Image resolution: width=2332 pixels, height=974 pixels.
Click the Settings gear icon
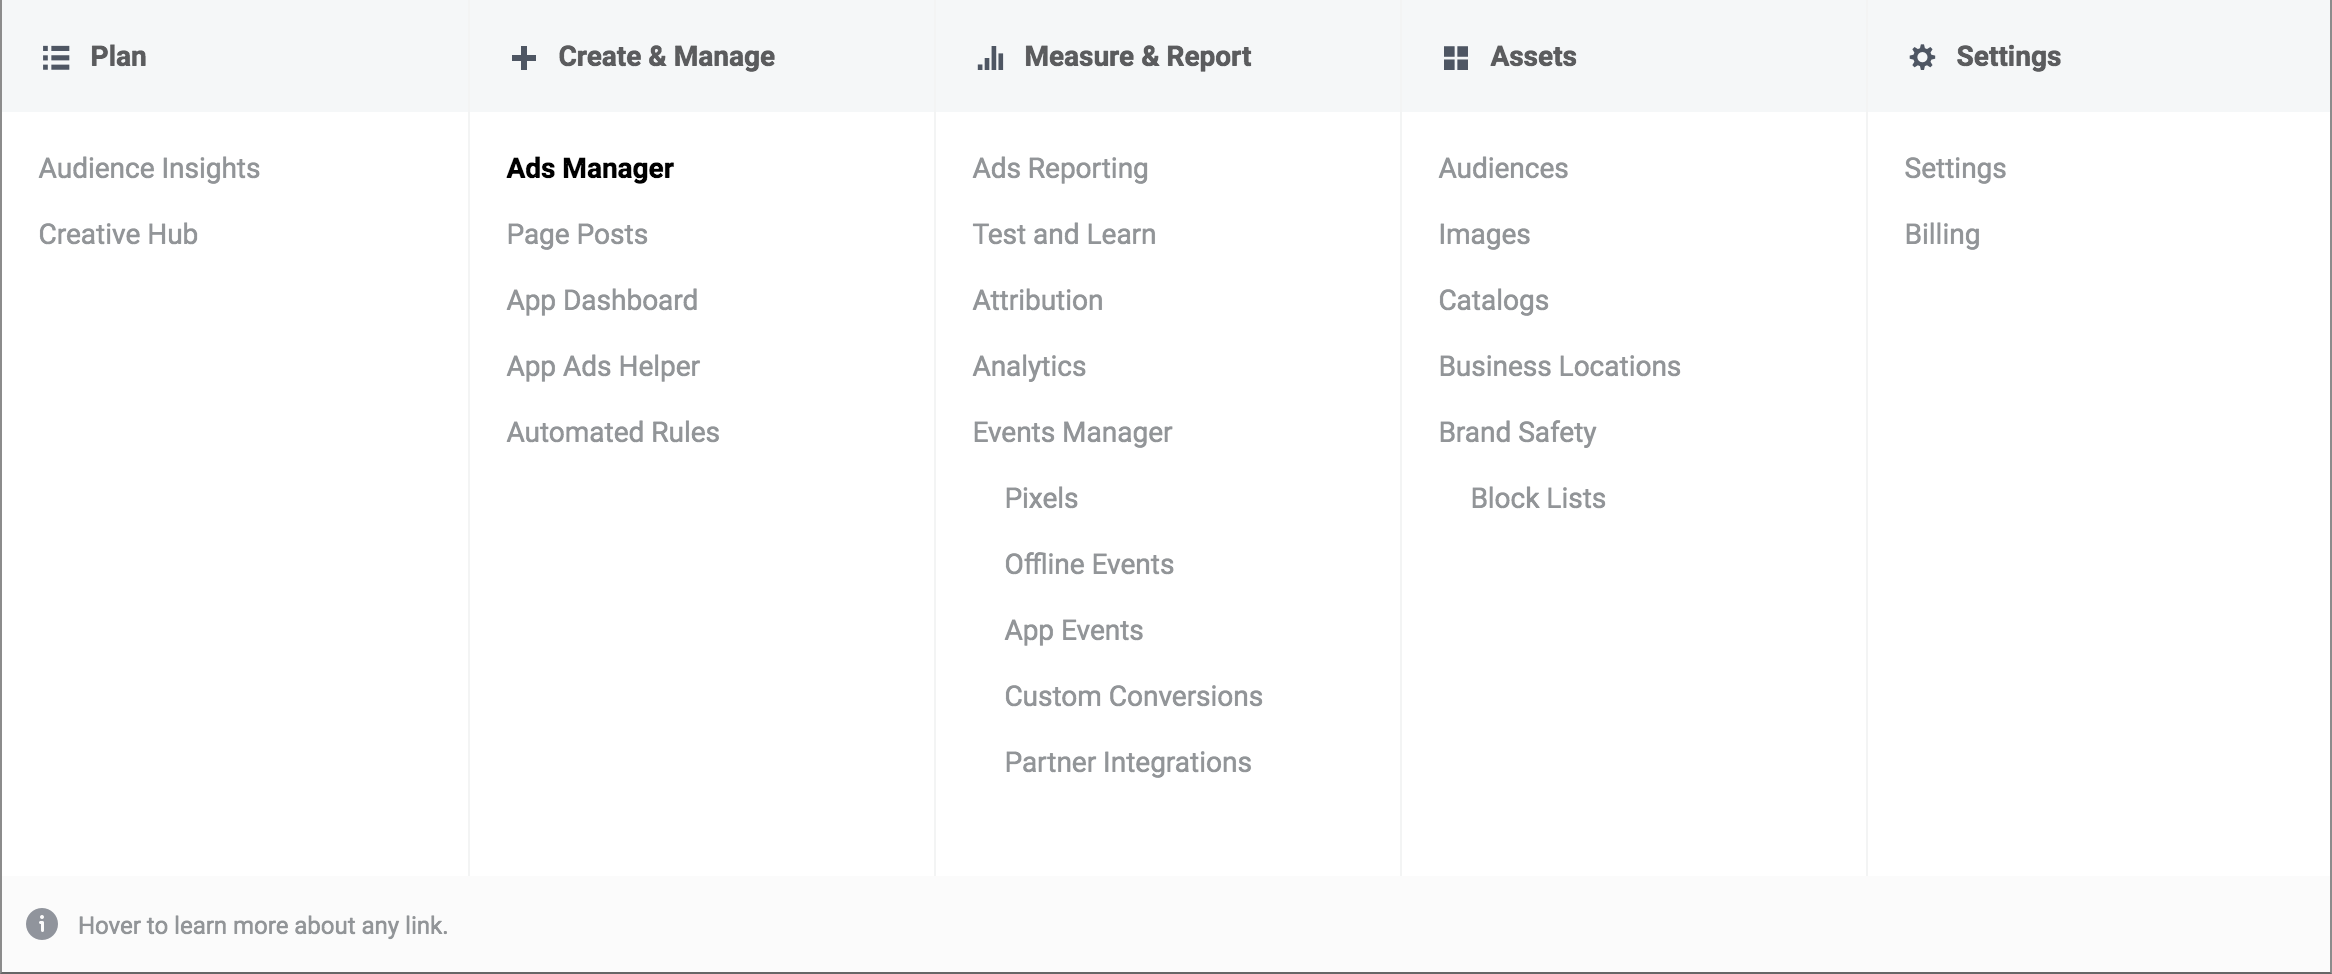tap(1922, 58)
